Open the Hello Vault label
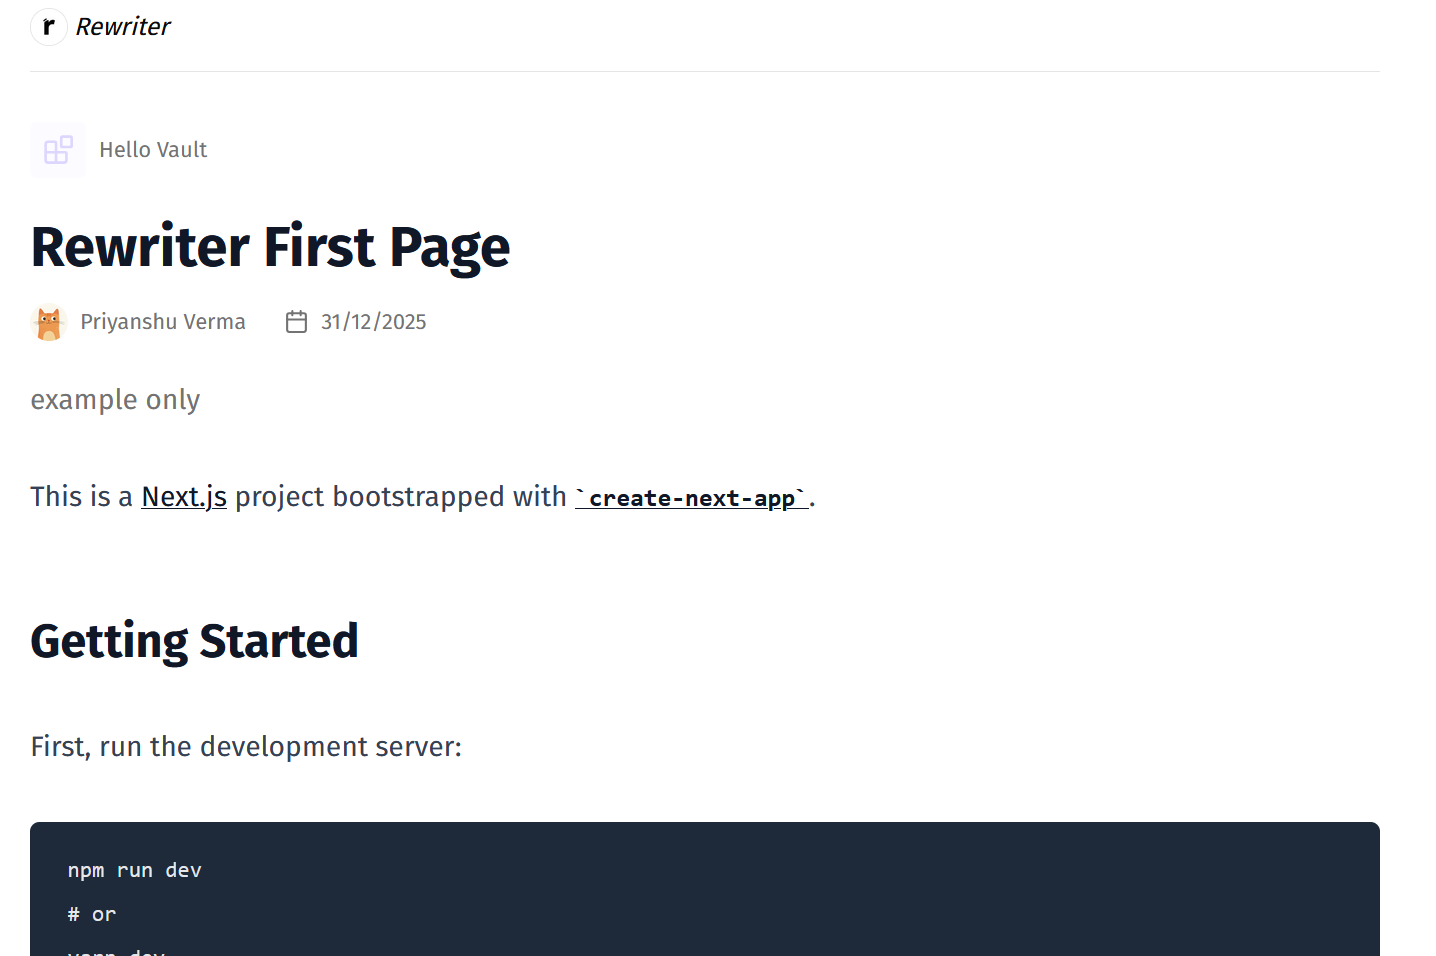Image resolution: width=1436 pixels, height=956 pixels. (153, 150)
